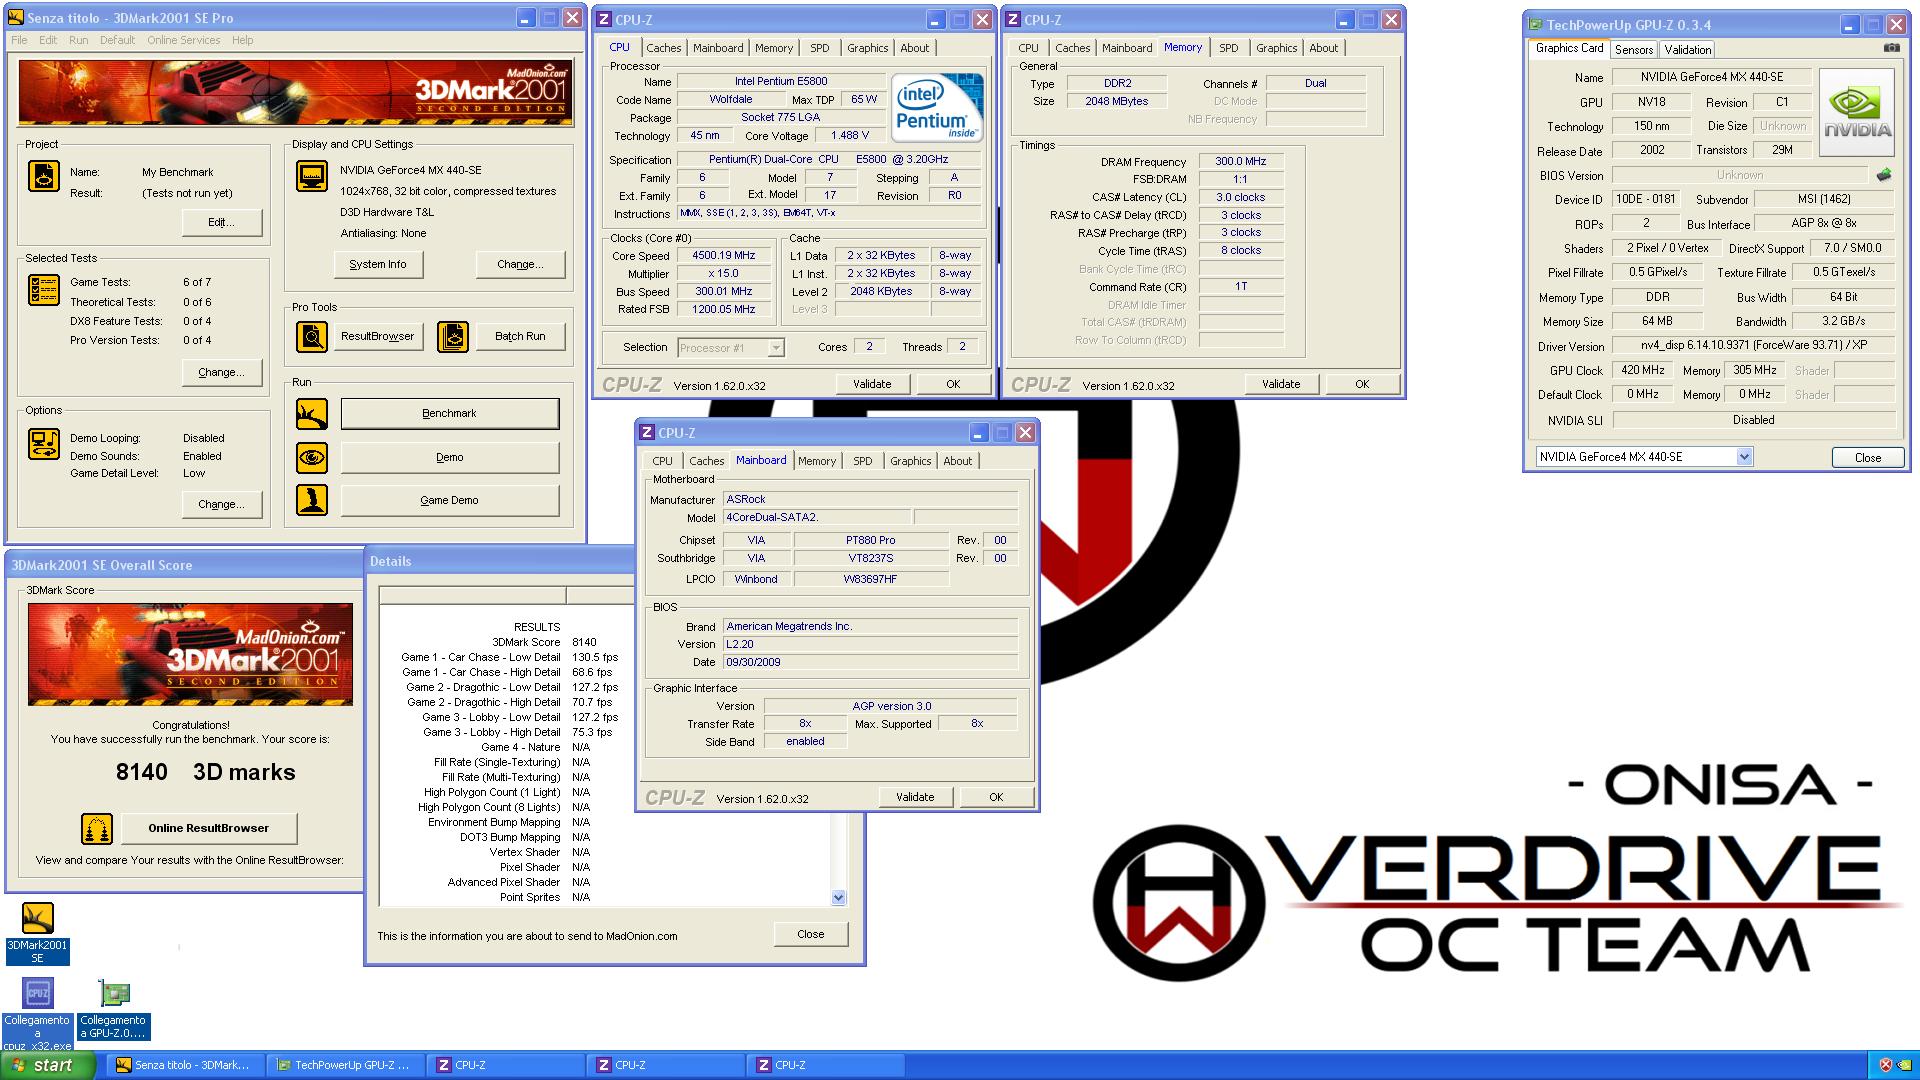Open the File menu in 3DMark
The height and width of the screenshot is (1080, 1920).
(19, 40)
